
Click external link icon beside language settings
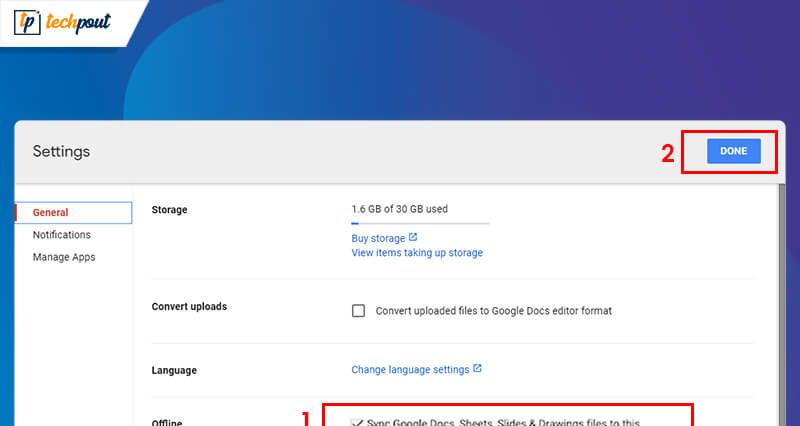click(477, 368)
